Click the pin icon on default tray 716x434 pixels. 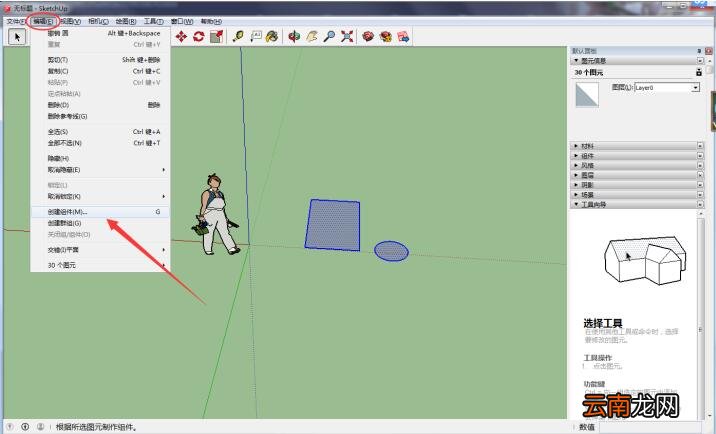click(x=699, y=51)
